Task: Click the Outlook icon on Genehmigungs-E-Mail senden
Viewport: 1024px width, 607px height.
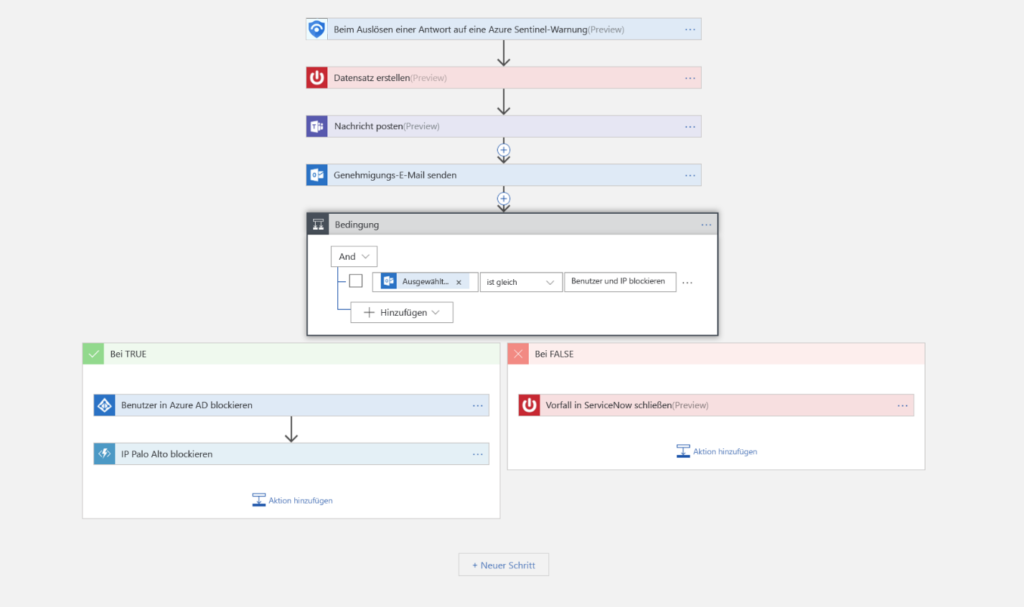Action: pyautogui.click(x=317, y=175)
